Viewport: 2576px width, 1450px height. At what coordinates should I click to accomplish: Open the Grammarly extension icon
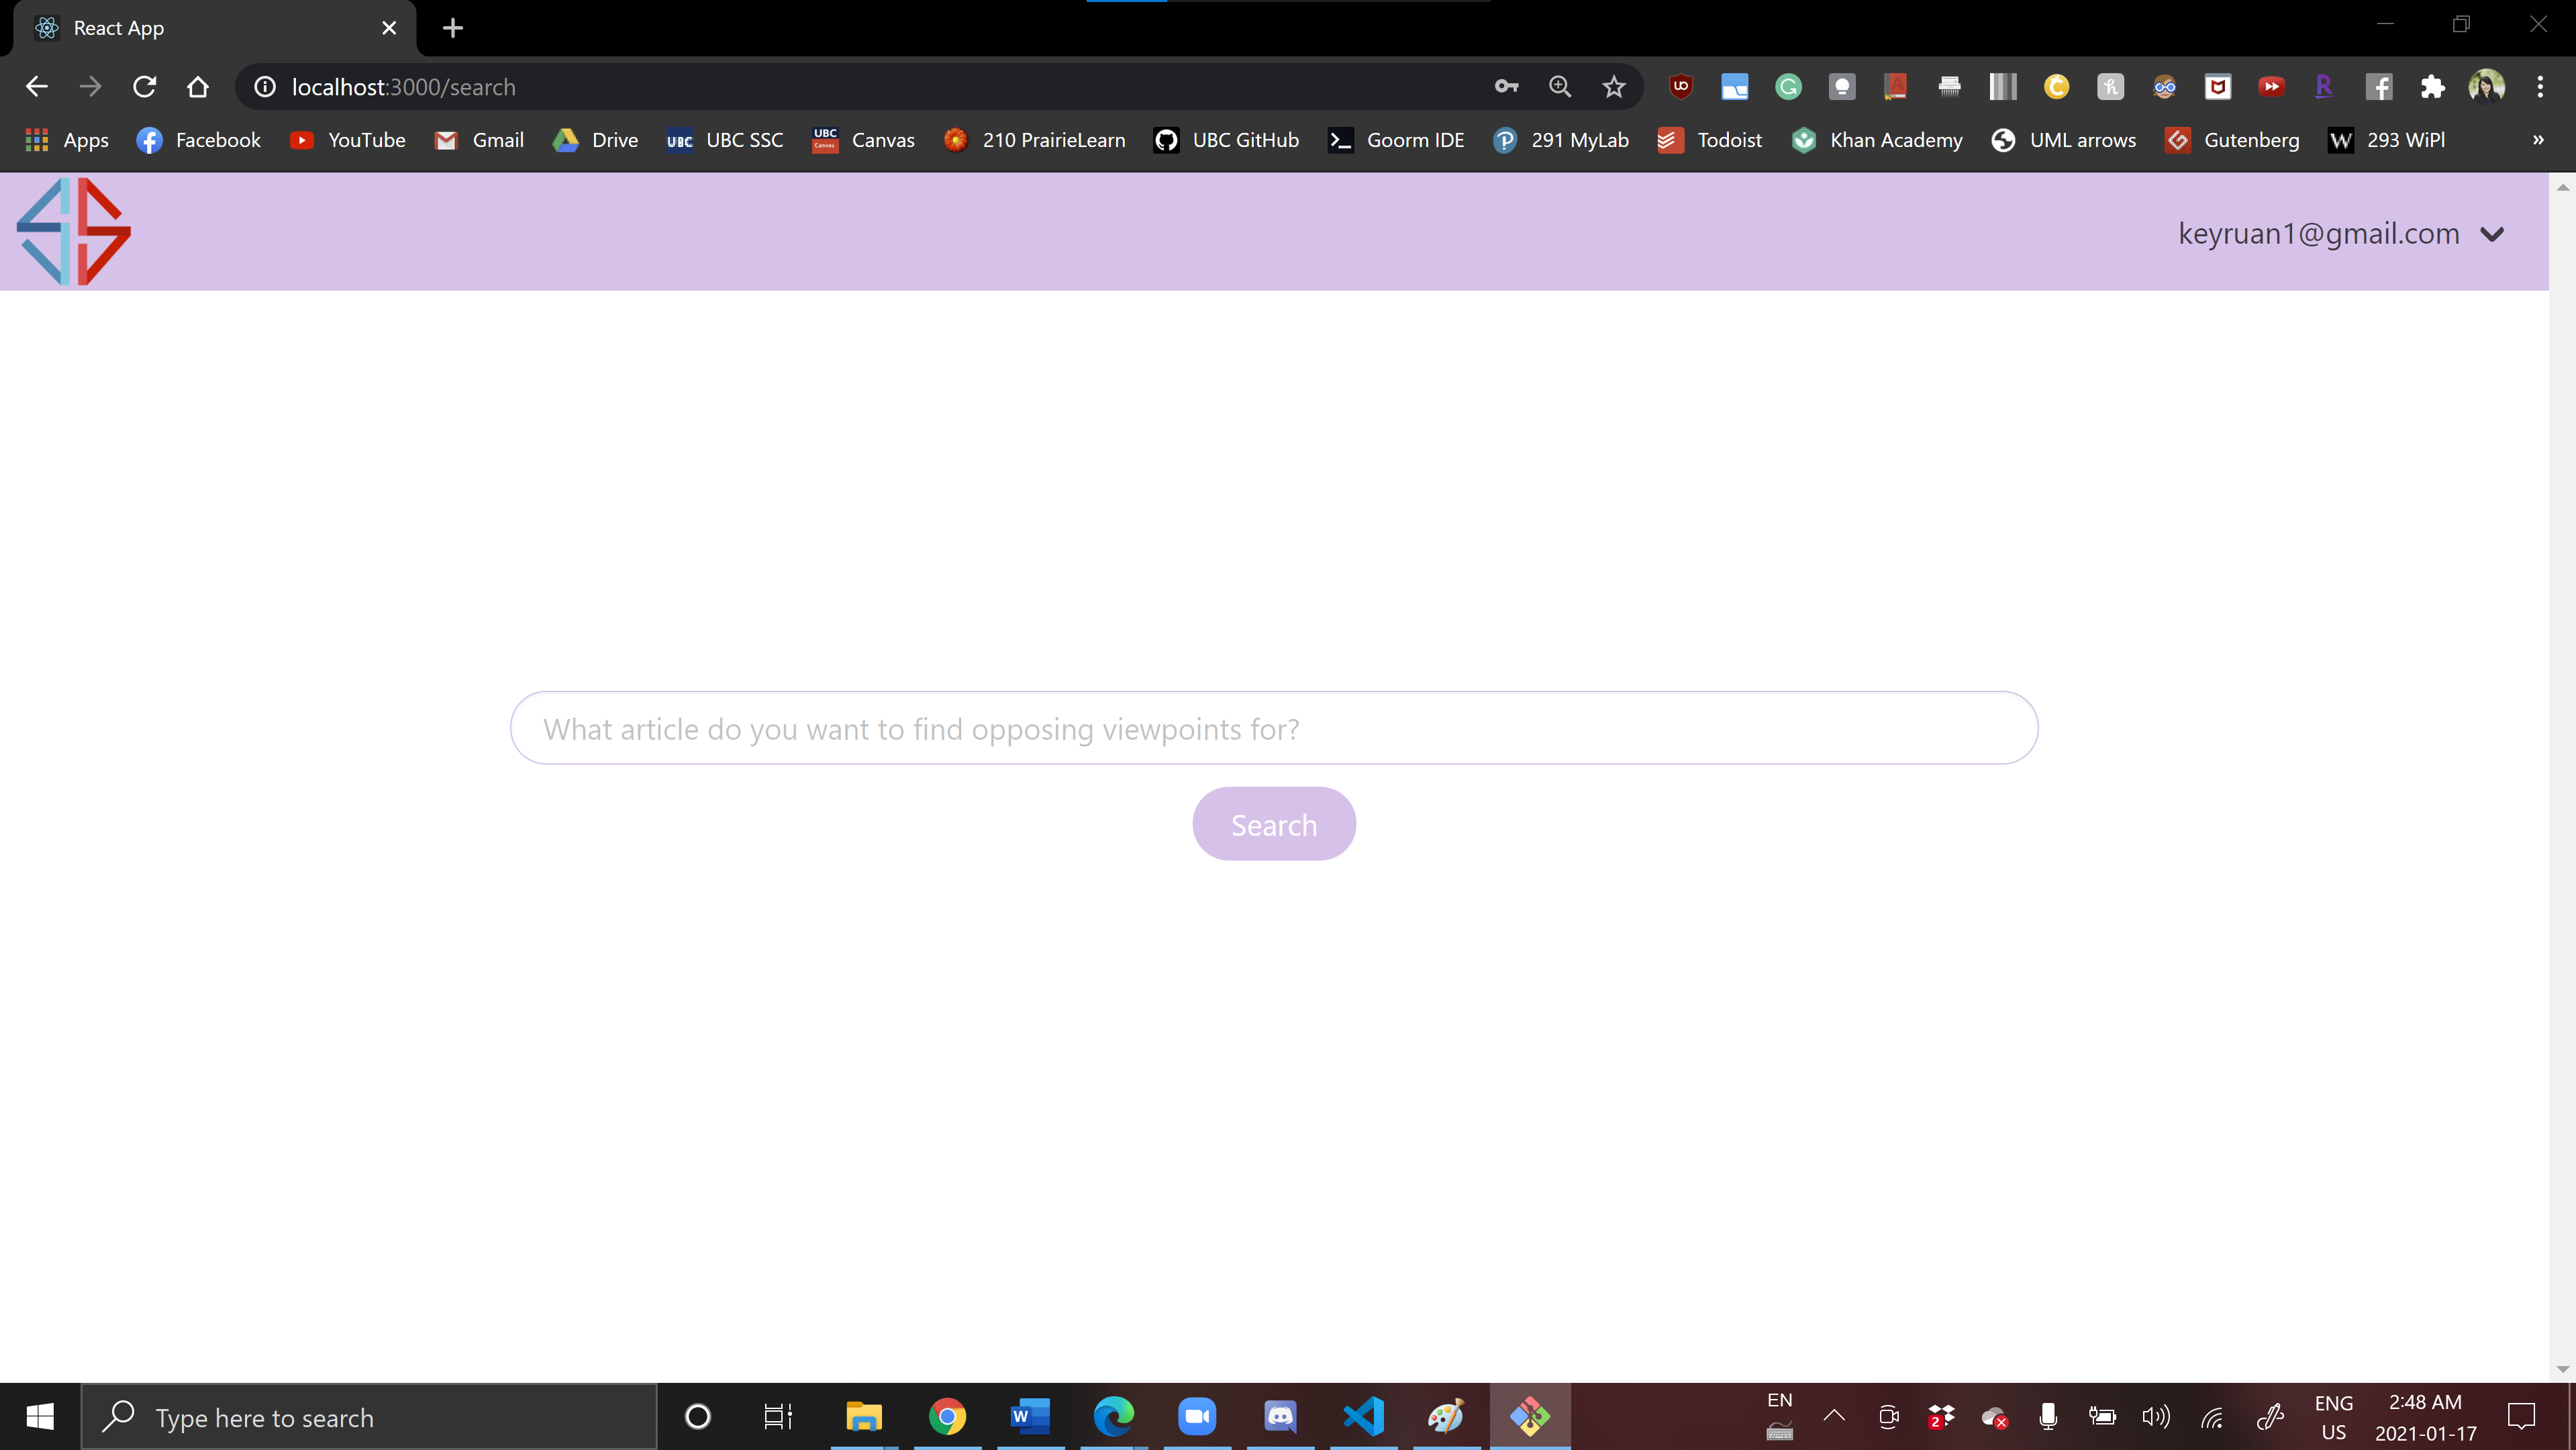point(1788,87)
